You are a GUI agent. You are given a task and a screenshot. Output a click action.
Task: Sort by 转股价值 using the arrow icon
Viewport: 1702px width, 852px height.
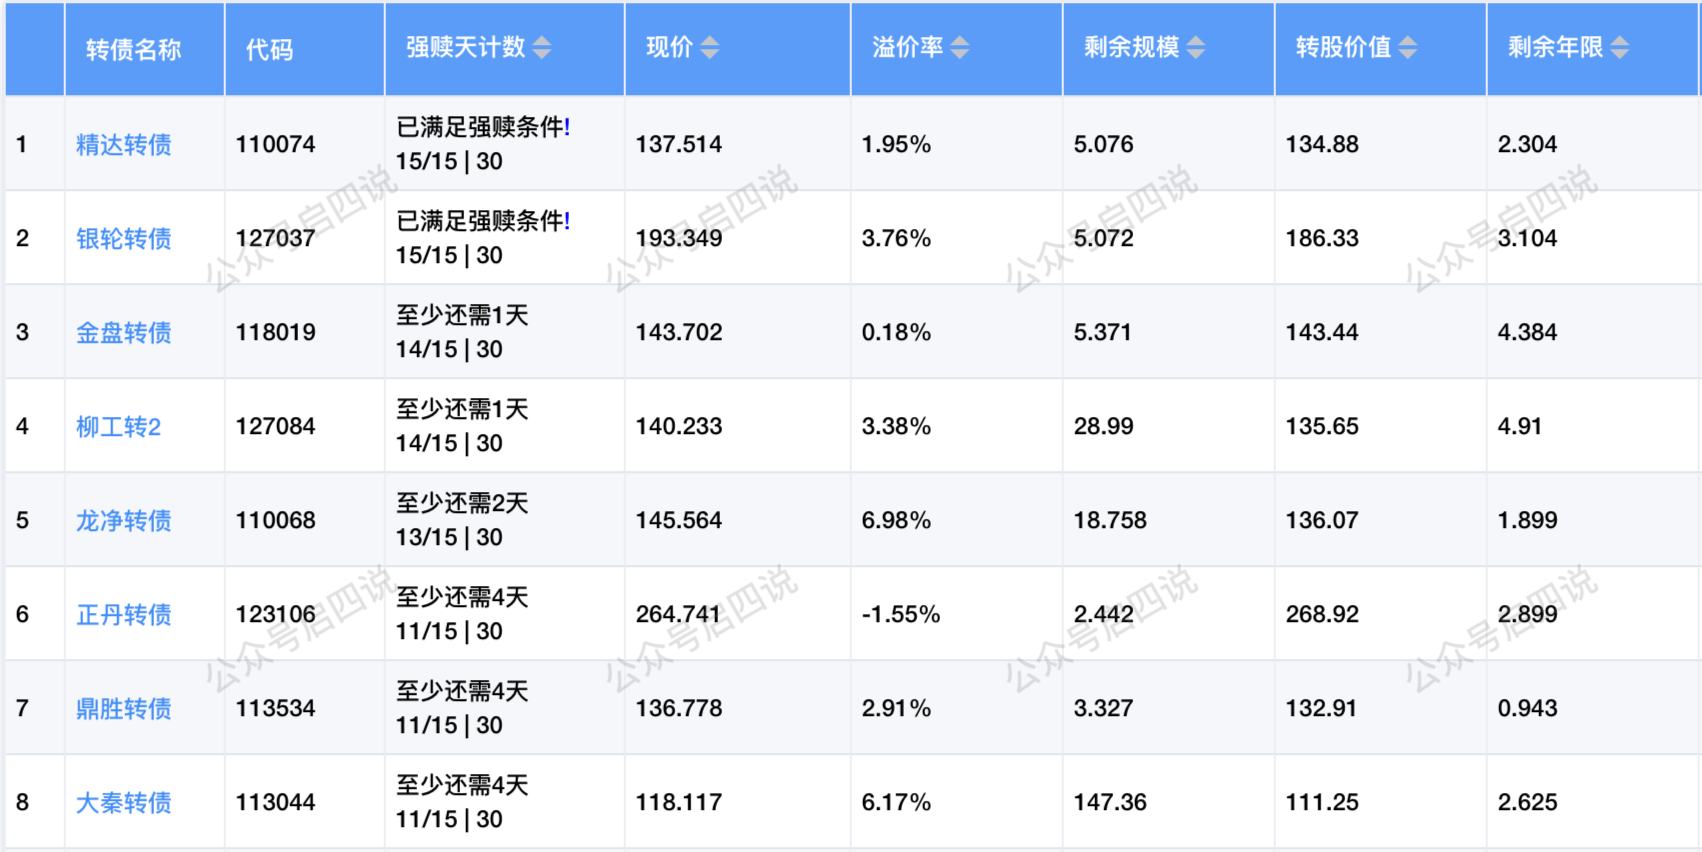point(1408,47)
